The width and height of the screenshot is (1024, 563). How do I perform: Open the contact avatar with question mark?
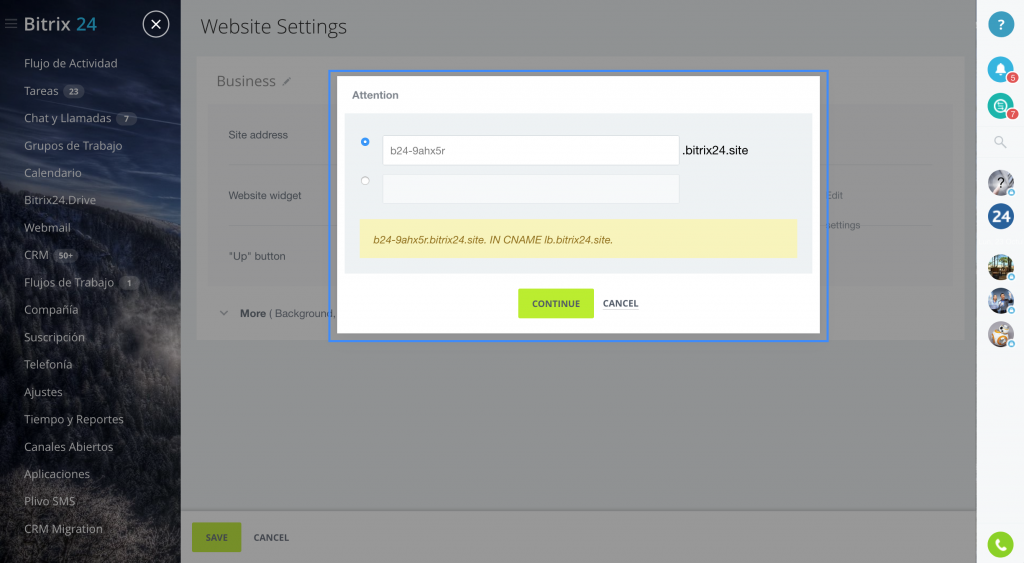point(1000,183)
